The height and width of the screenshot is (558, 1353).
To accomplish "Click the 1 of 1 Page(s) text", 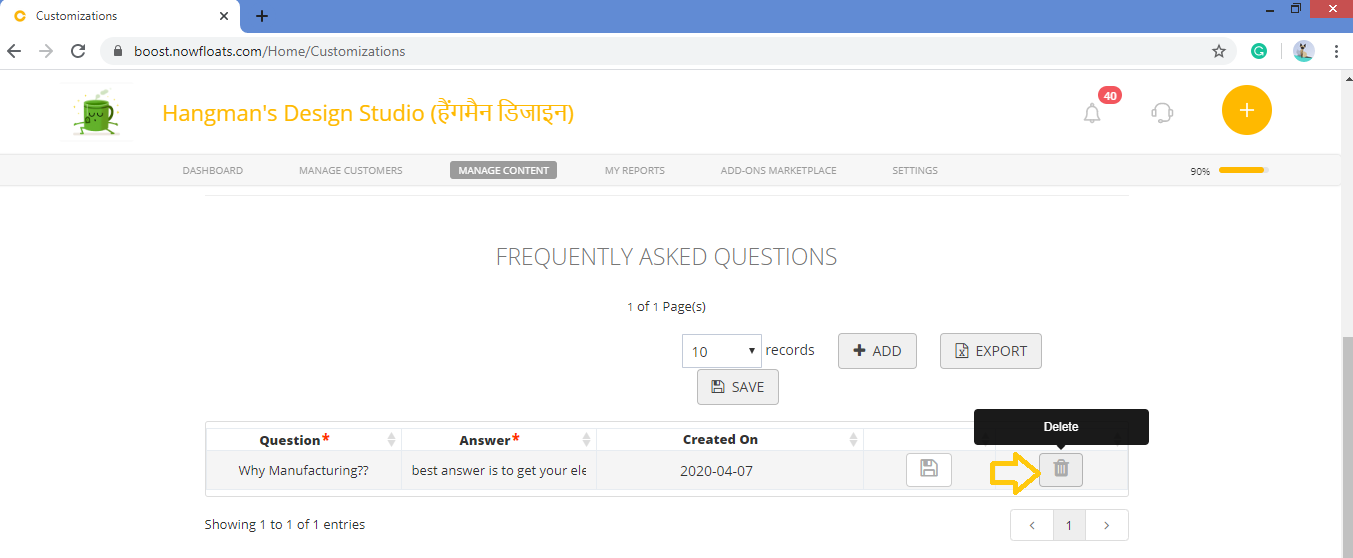I will (666, 307).
